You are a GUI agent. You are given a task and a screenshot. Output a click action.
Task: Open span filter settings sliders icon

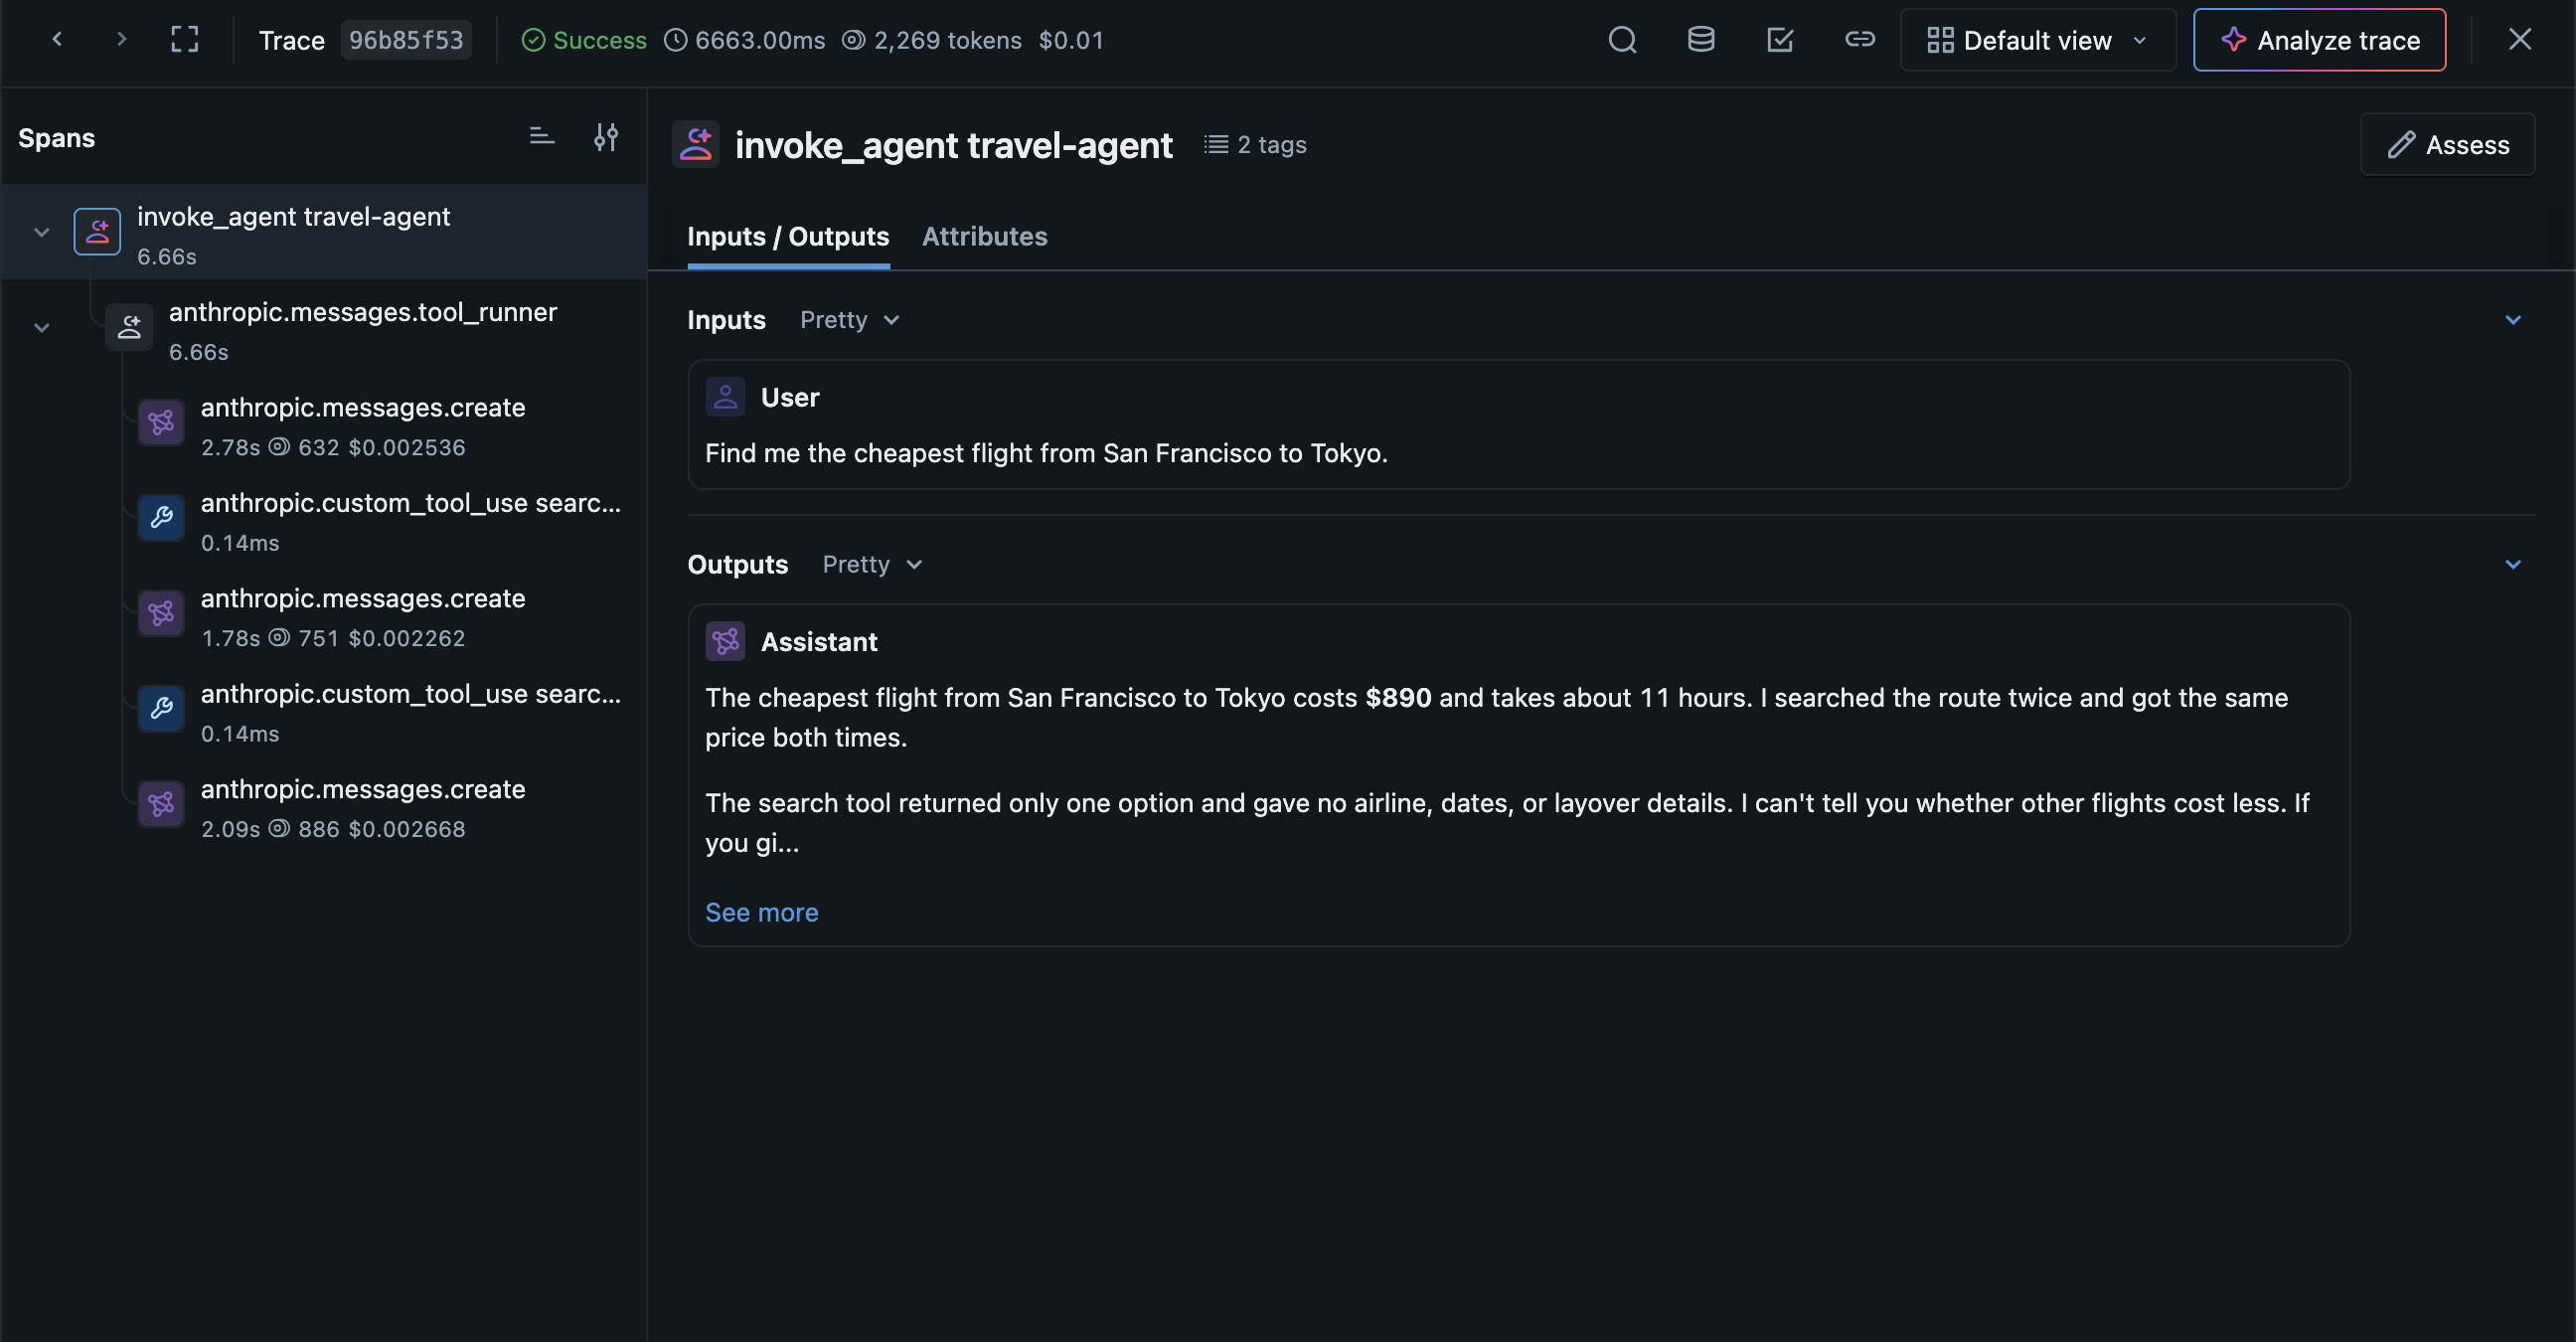pyautogui.click(x=606, y=137)
